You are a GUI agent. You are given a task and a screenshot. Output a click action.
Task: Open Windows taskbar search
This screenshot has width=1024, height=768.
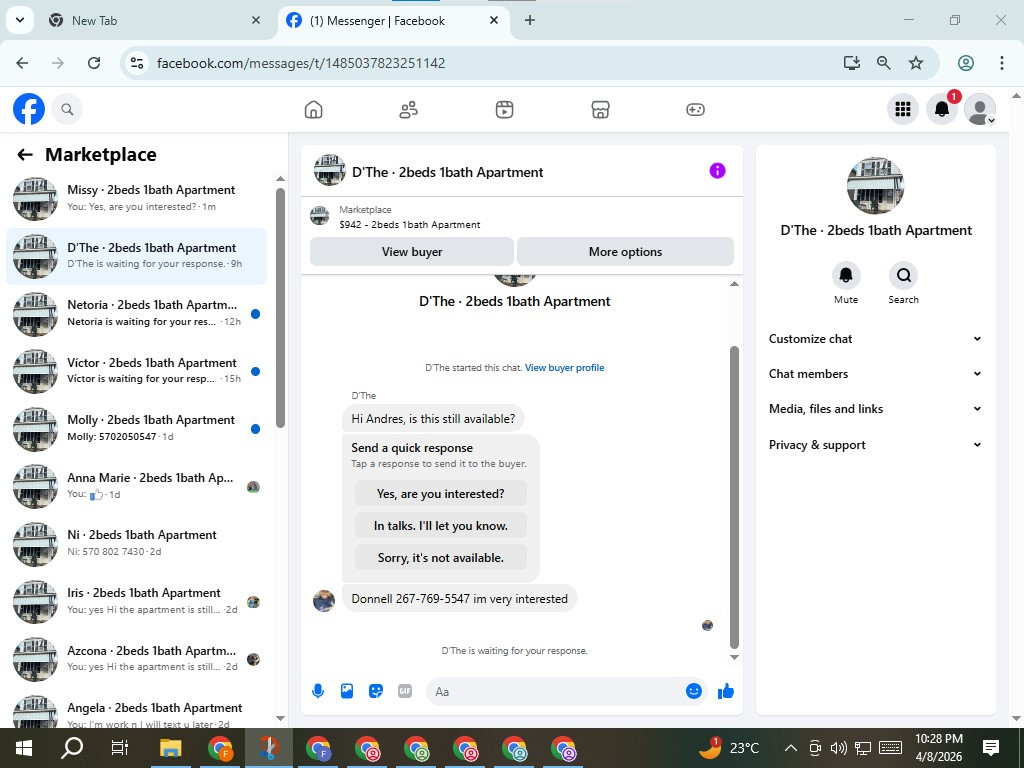[x=72, y=748]
